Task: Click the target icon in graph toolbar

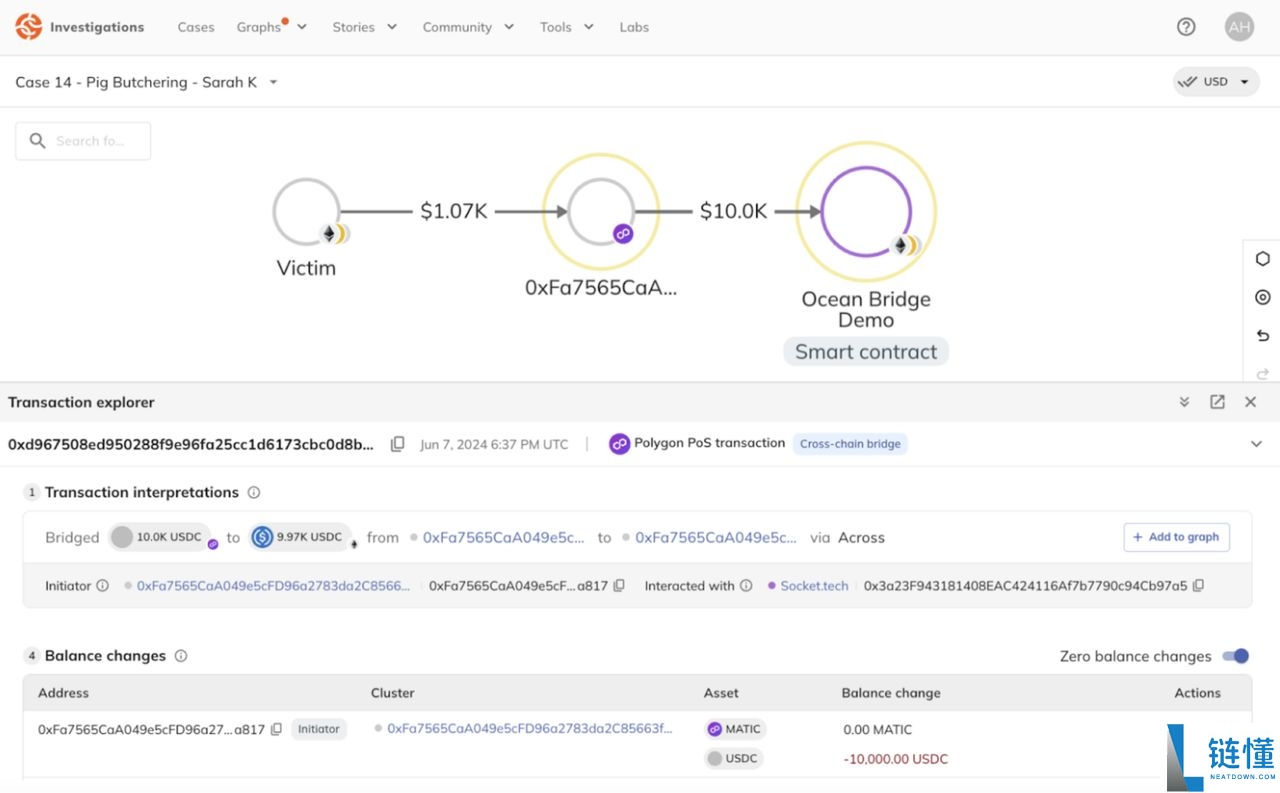Action: click(1262, 297)
